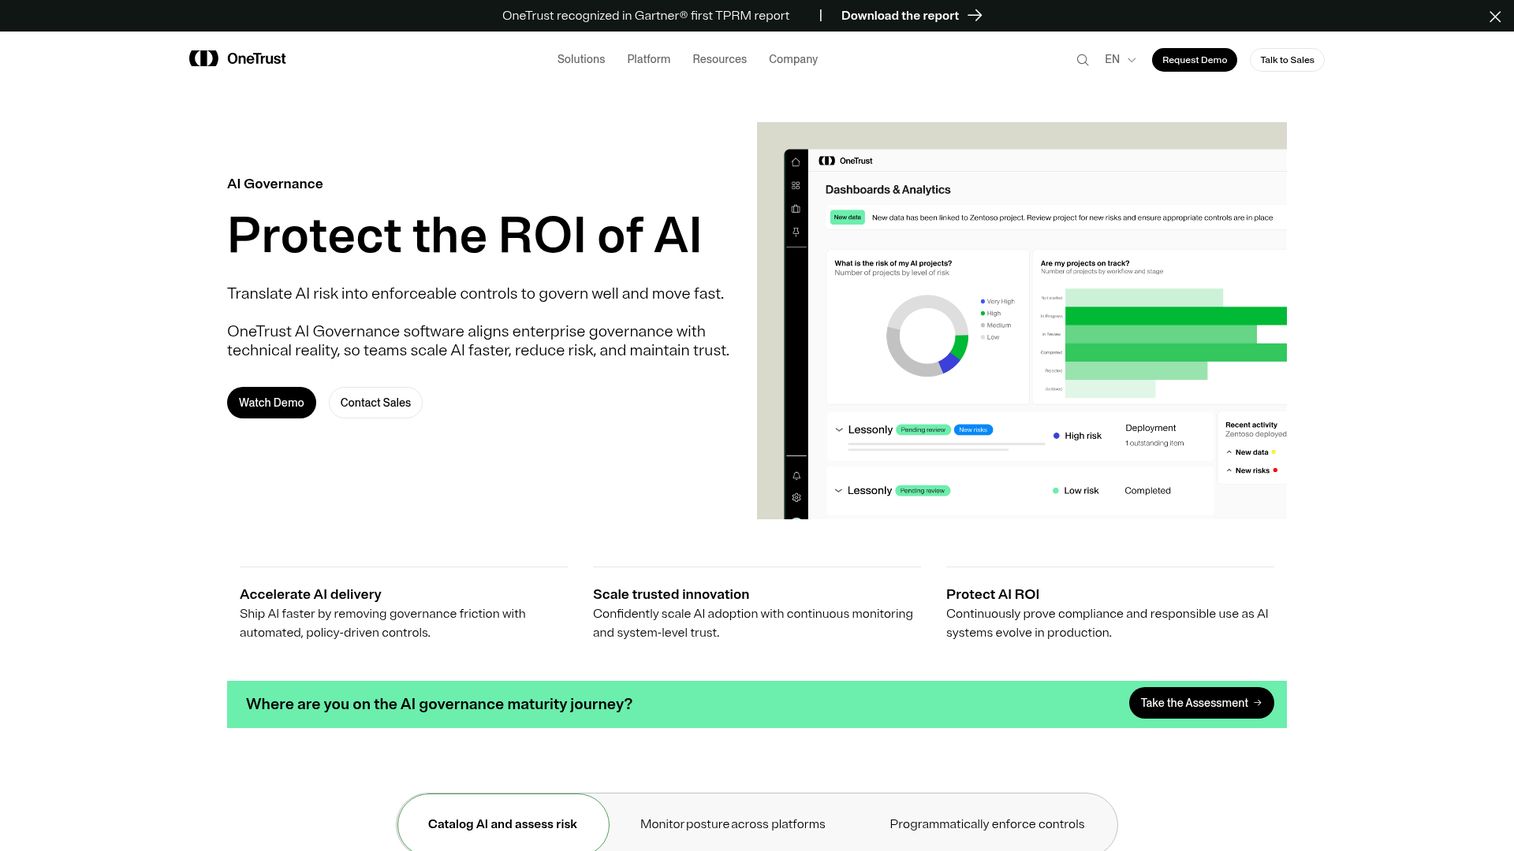The width and height of the screenshot is (1514, 851).
Task: Click the "Scale trusted innovation" heading
Action: tap(671, 594)
